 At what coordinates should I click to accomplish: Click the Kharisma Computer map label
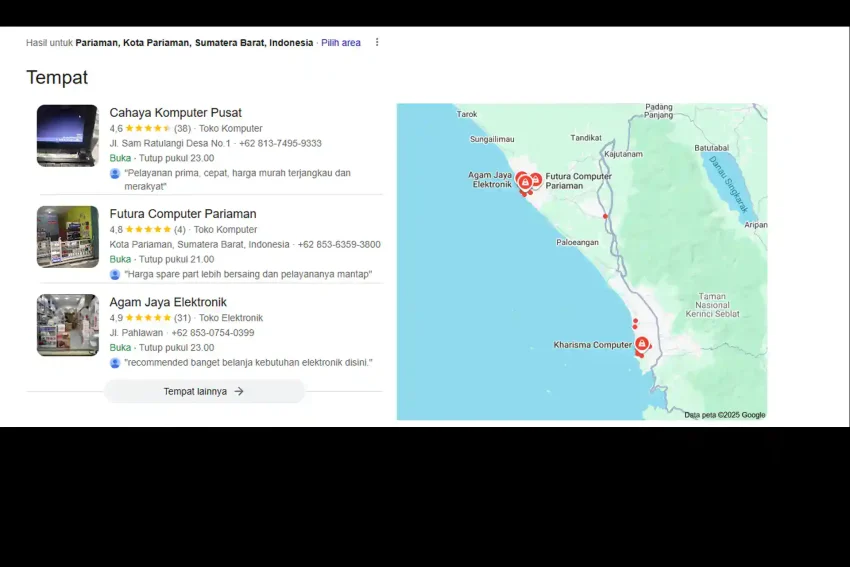(593, 345)
